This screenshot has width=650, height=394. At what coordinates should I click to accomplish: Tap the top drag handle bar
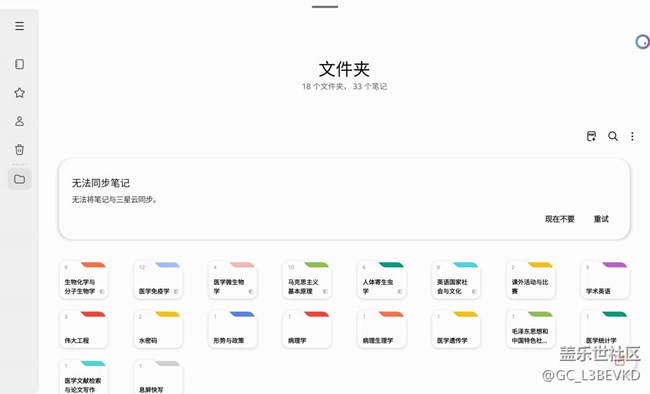[x=325, y=7]
